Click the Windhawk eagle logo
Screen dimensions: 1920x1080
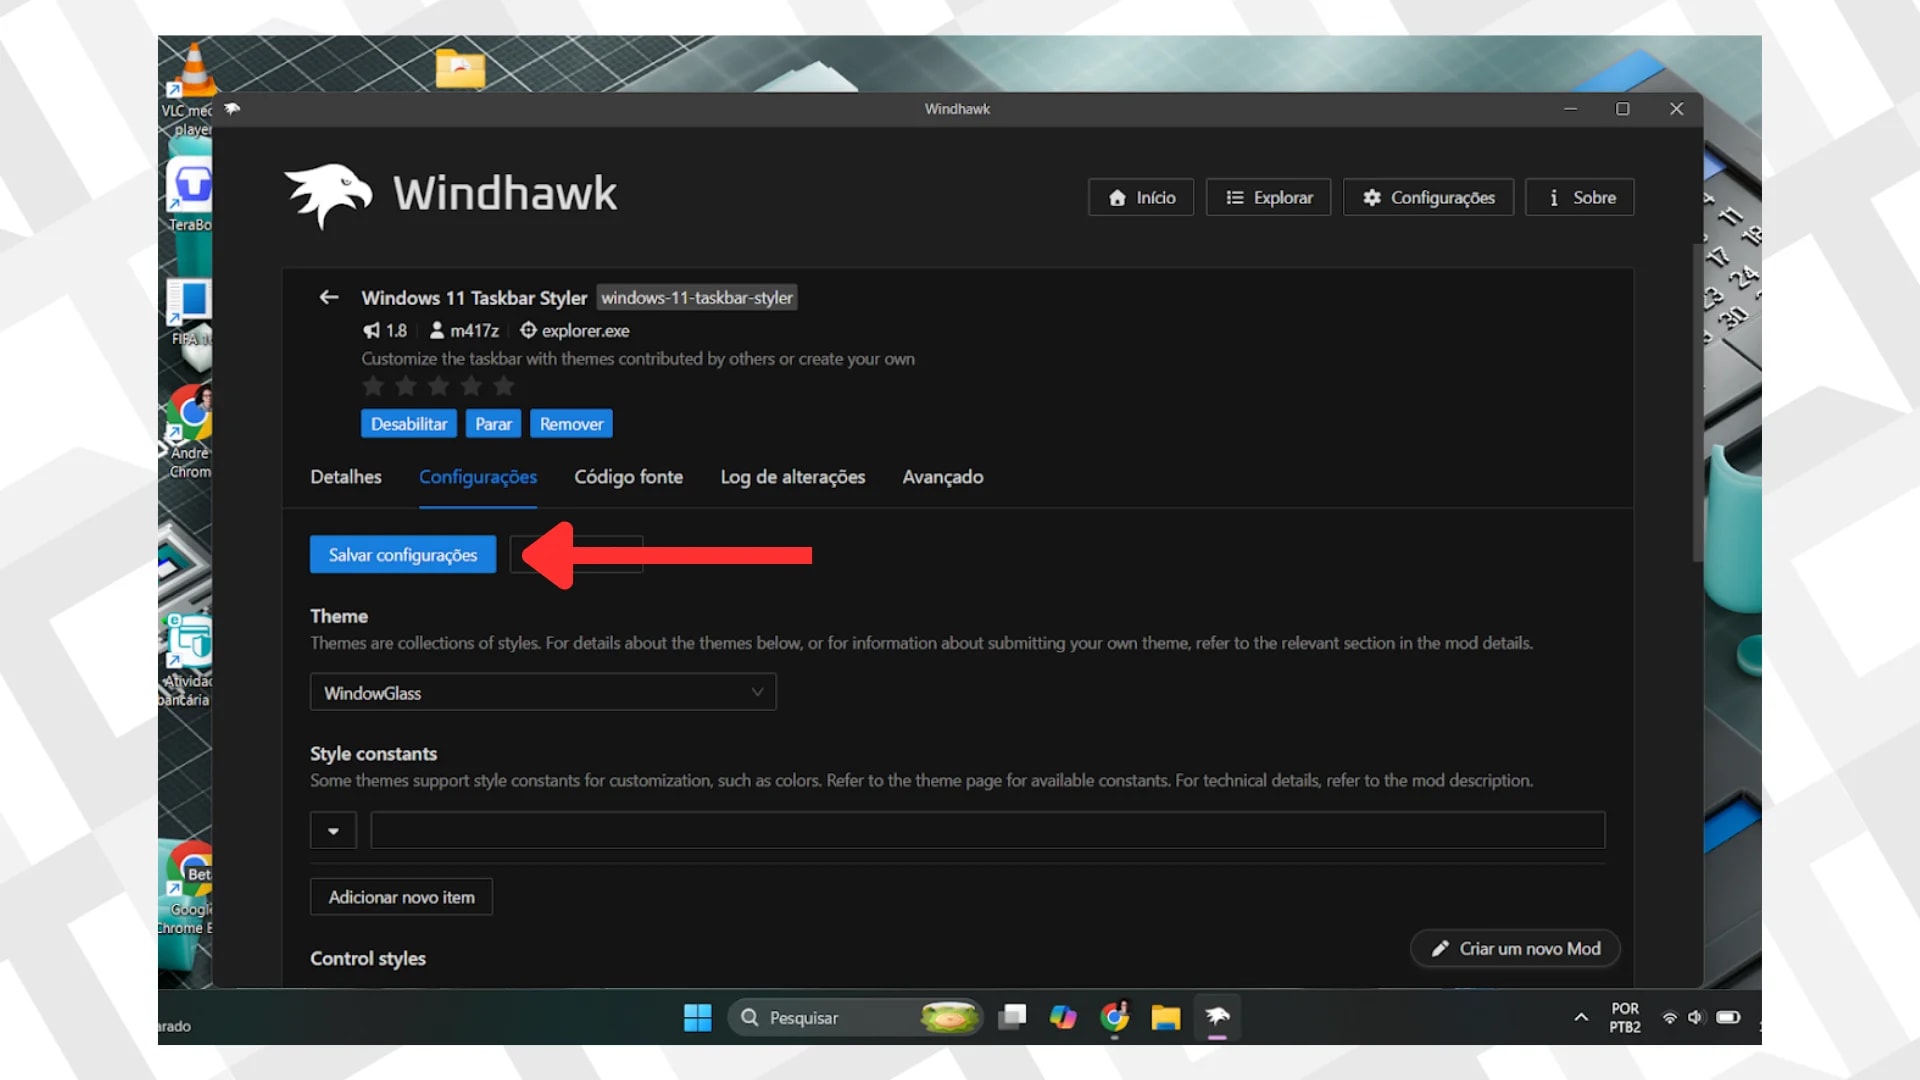(328, 195)
